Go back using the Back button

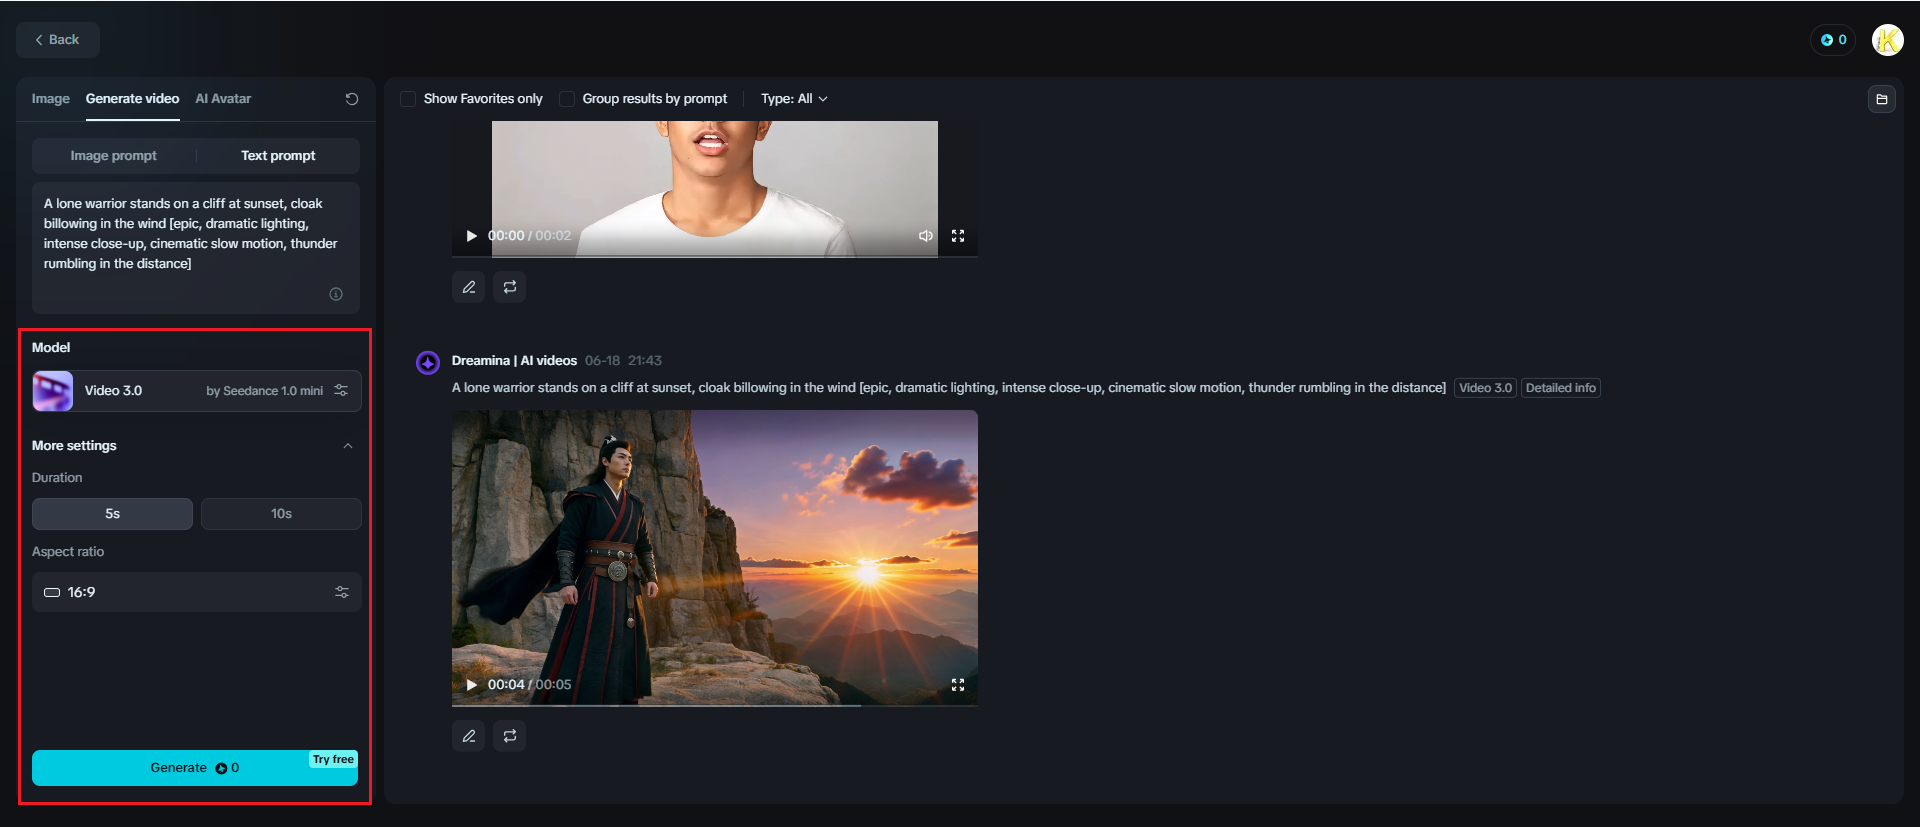point(58,40)
